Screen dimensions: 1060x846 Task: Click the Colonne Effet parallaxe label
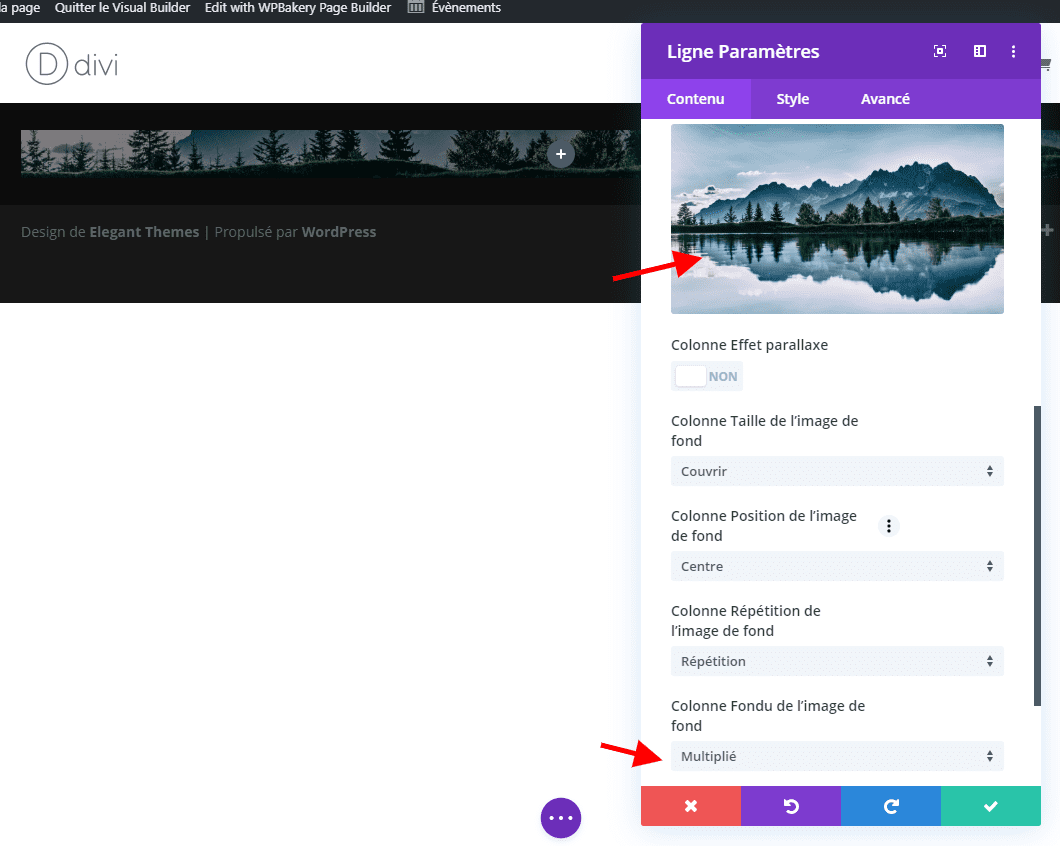tap(749, 345)
